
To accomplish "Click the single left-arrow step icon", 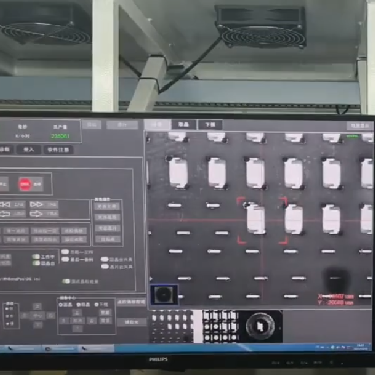I will click(5, 214).
